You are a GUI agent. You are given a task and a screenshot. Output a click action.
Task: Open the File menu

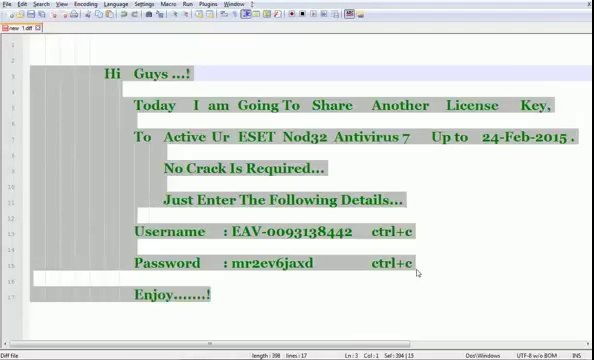pos(7,4)
